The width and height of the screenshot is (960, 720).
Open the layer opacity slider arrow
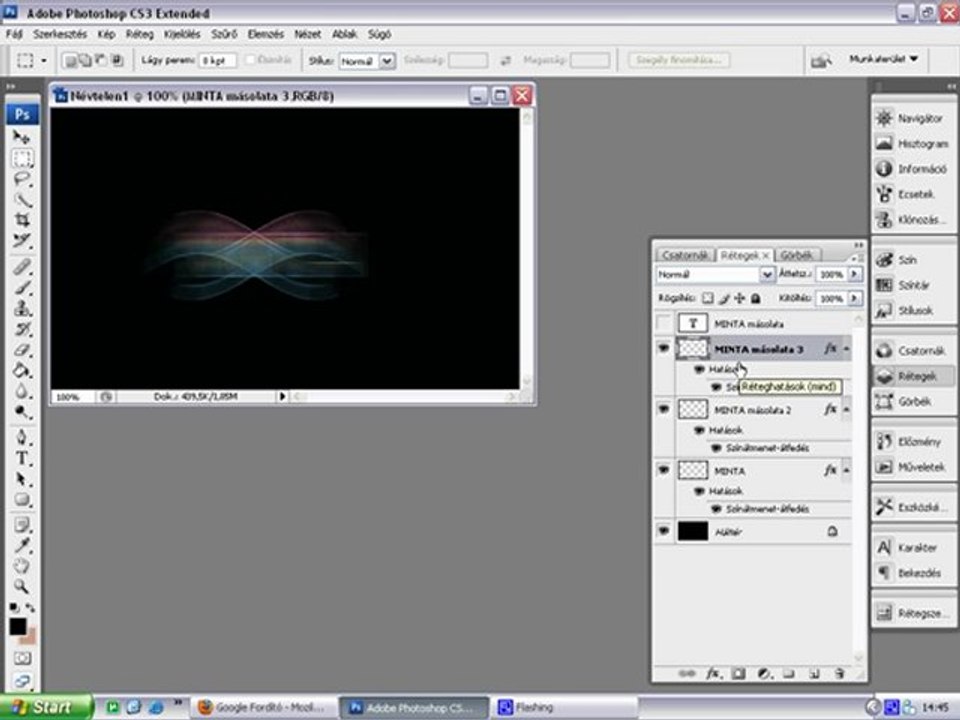click(854, 274)
